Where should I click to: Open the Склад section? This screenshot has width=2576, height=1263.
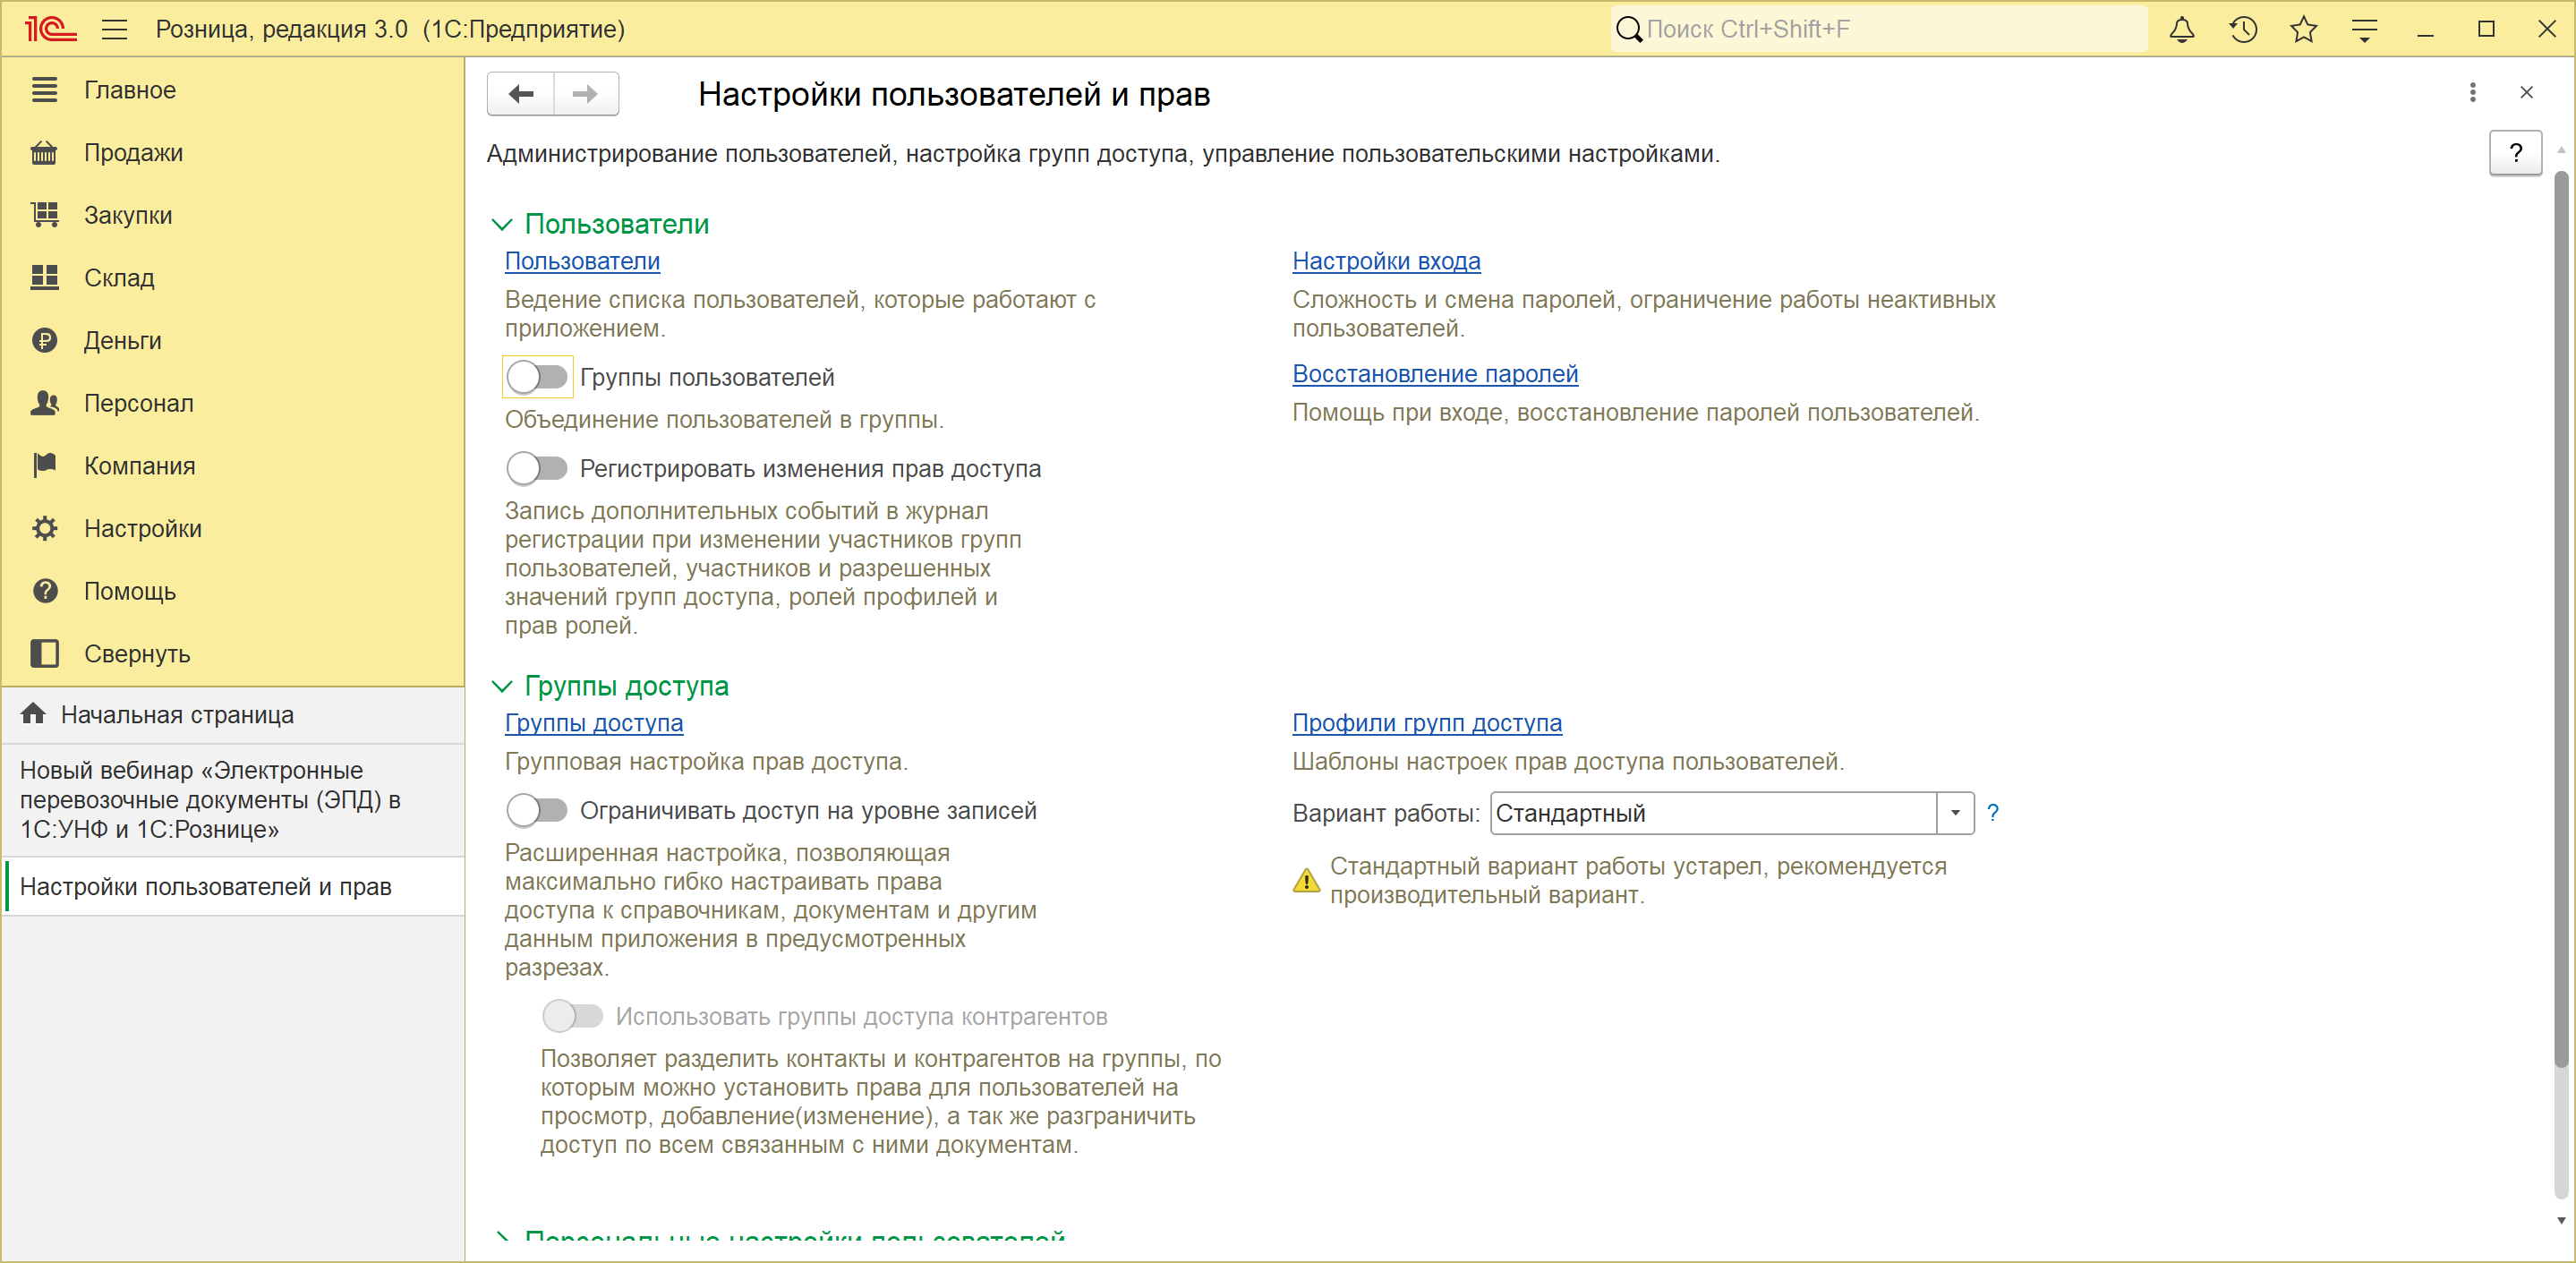coord(233,278)
